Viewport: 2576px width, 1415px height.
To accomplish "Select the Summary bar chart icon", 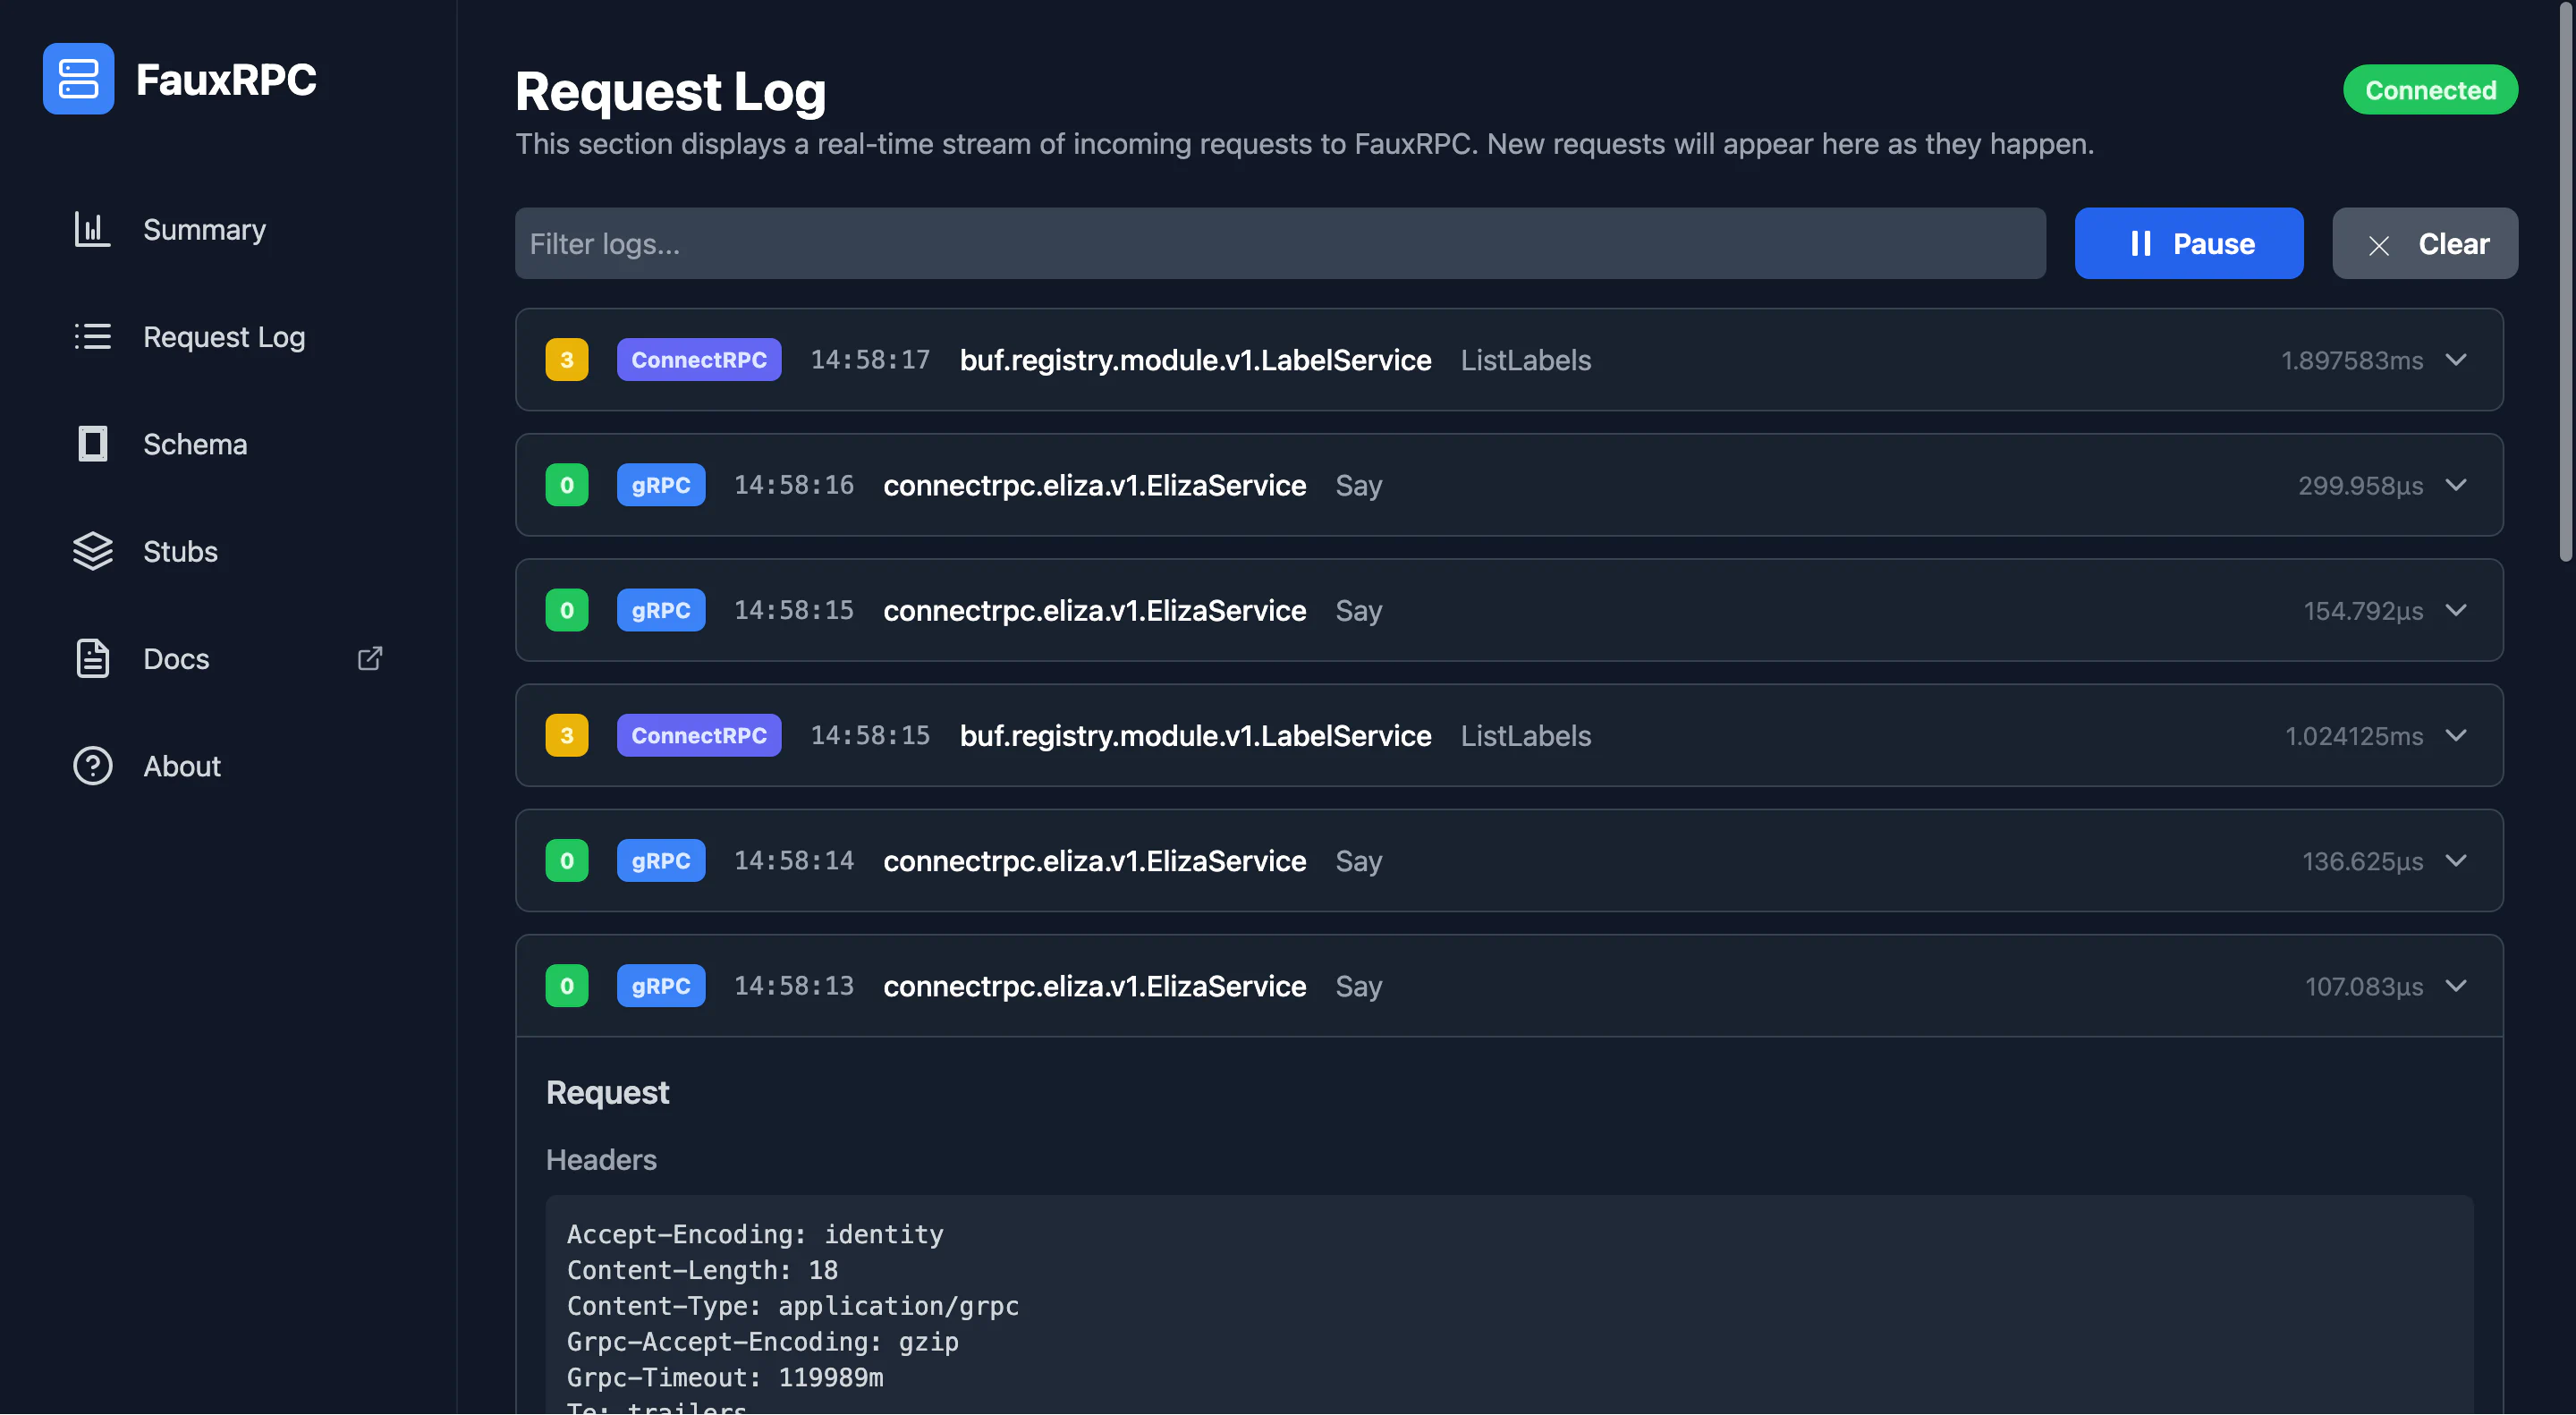I will 92,229.
